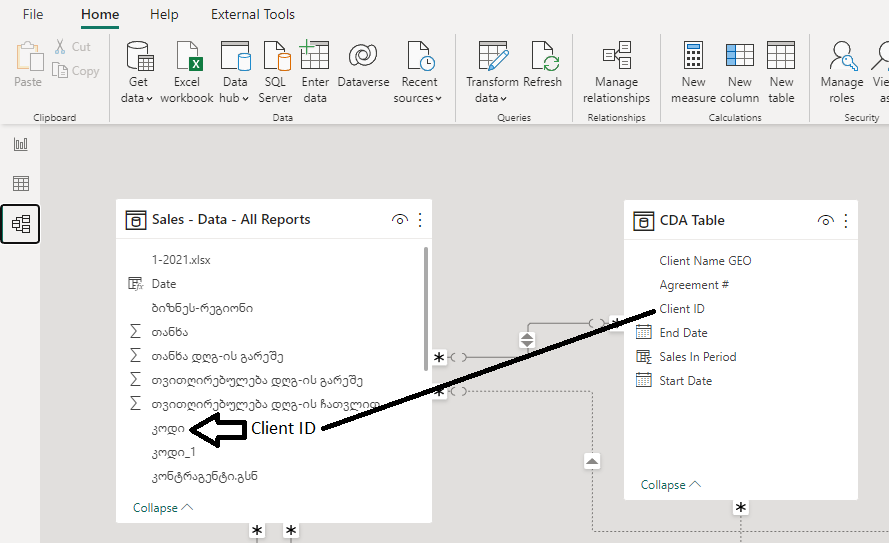
Task: Open the Get data dropdown
Action: tap(137, 72)
